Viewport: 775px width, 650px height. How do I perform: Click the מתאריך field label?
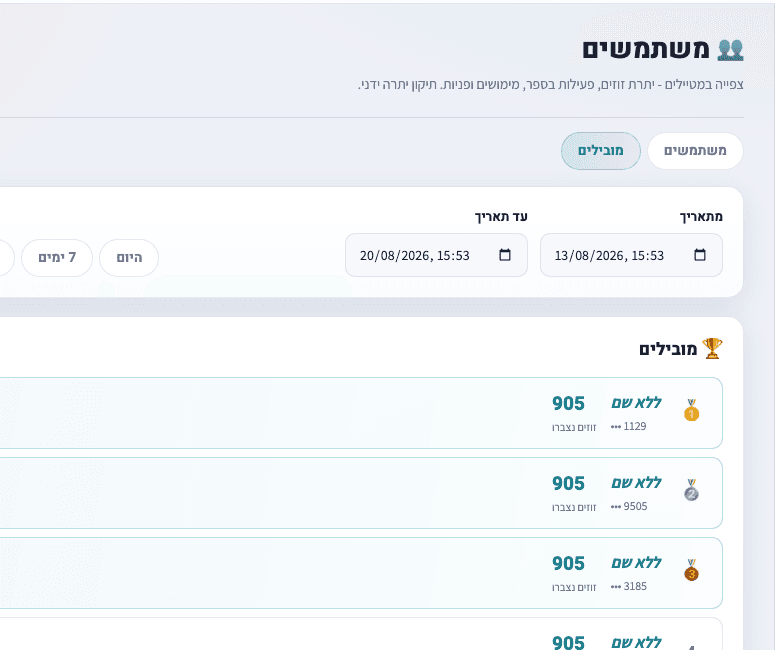[x=701, y=217]
